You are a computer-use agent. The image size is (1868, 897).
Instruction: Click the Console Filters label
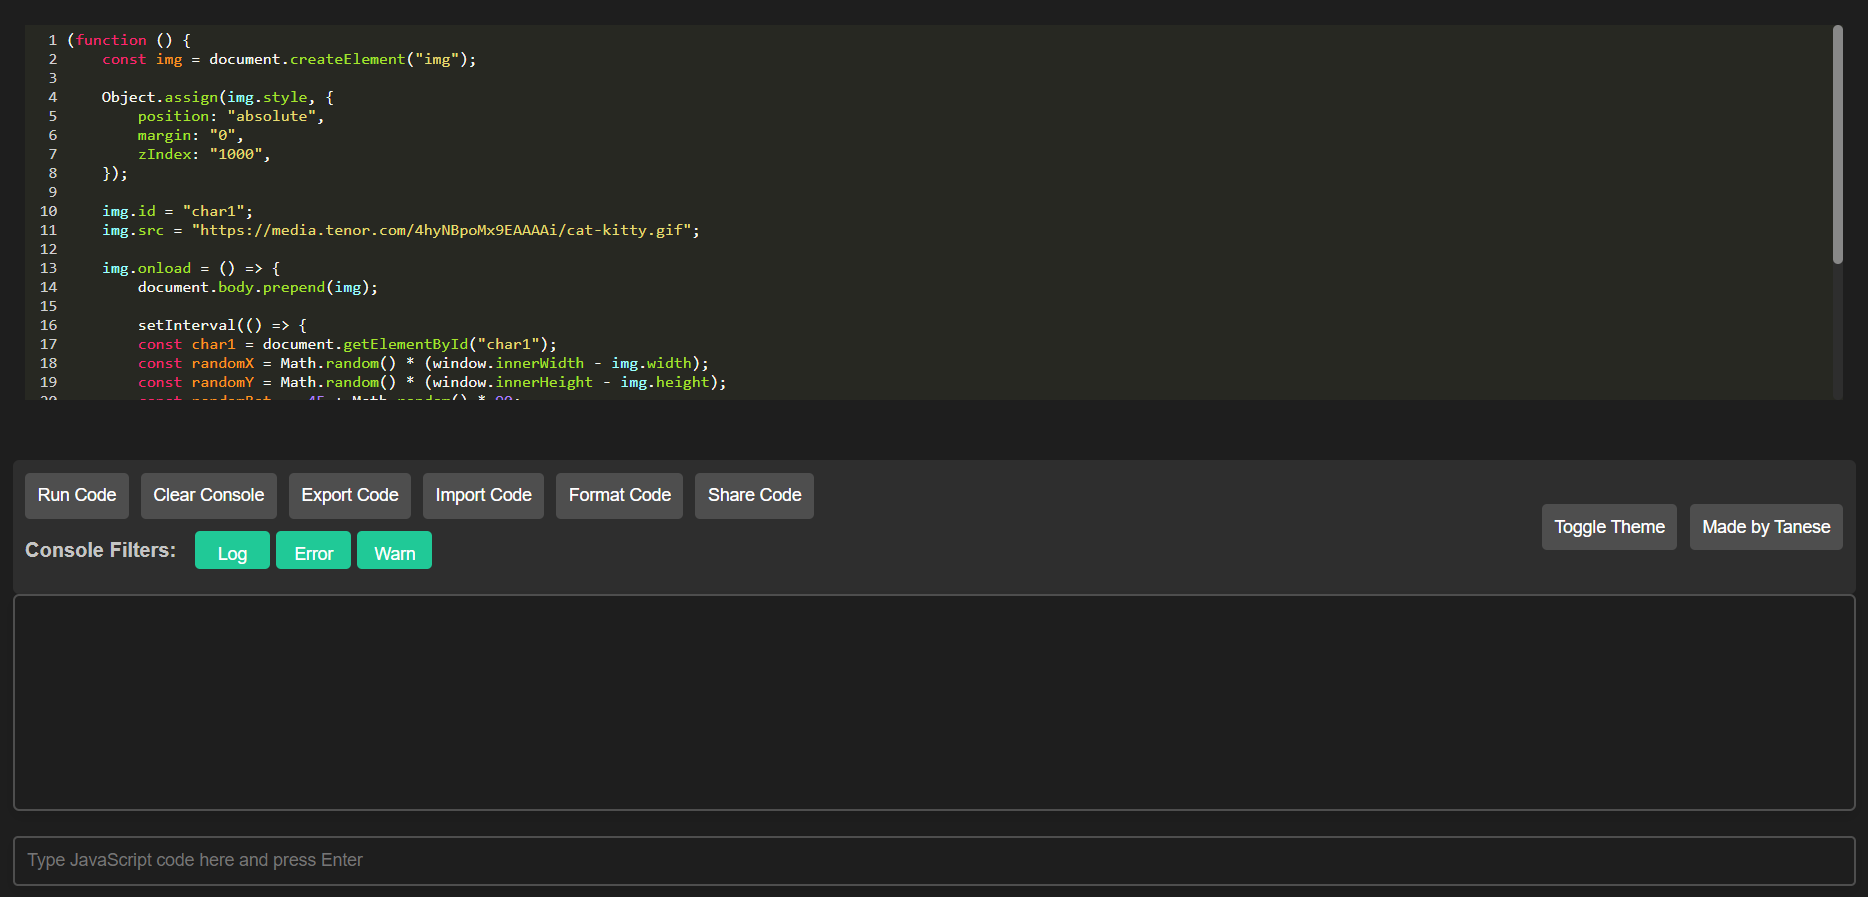pyautogui.click(x=100, y=550)
